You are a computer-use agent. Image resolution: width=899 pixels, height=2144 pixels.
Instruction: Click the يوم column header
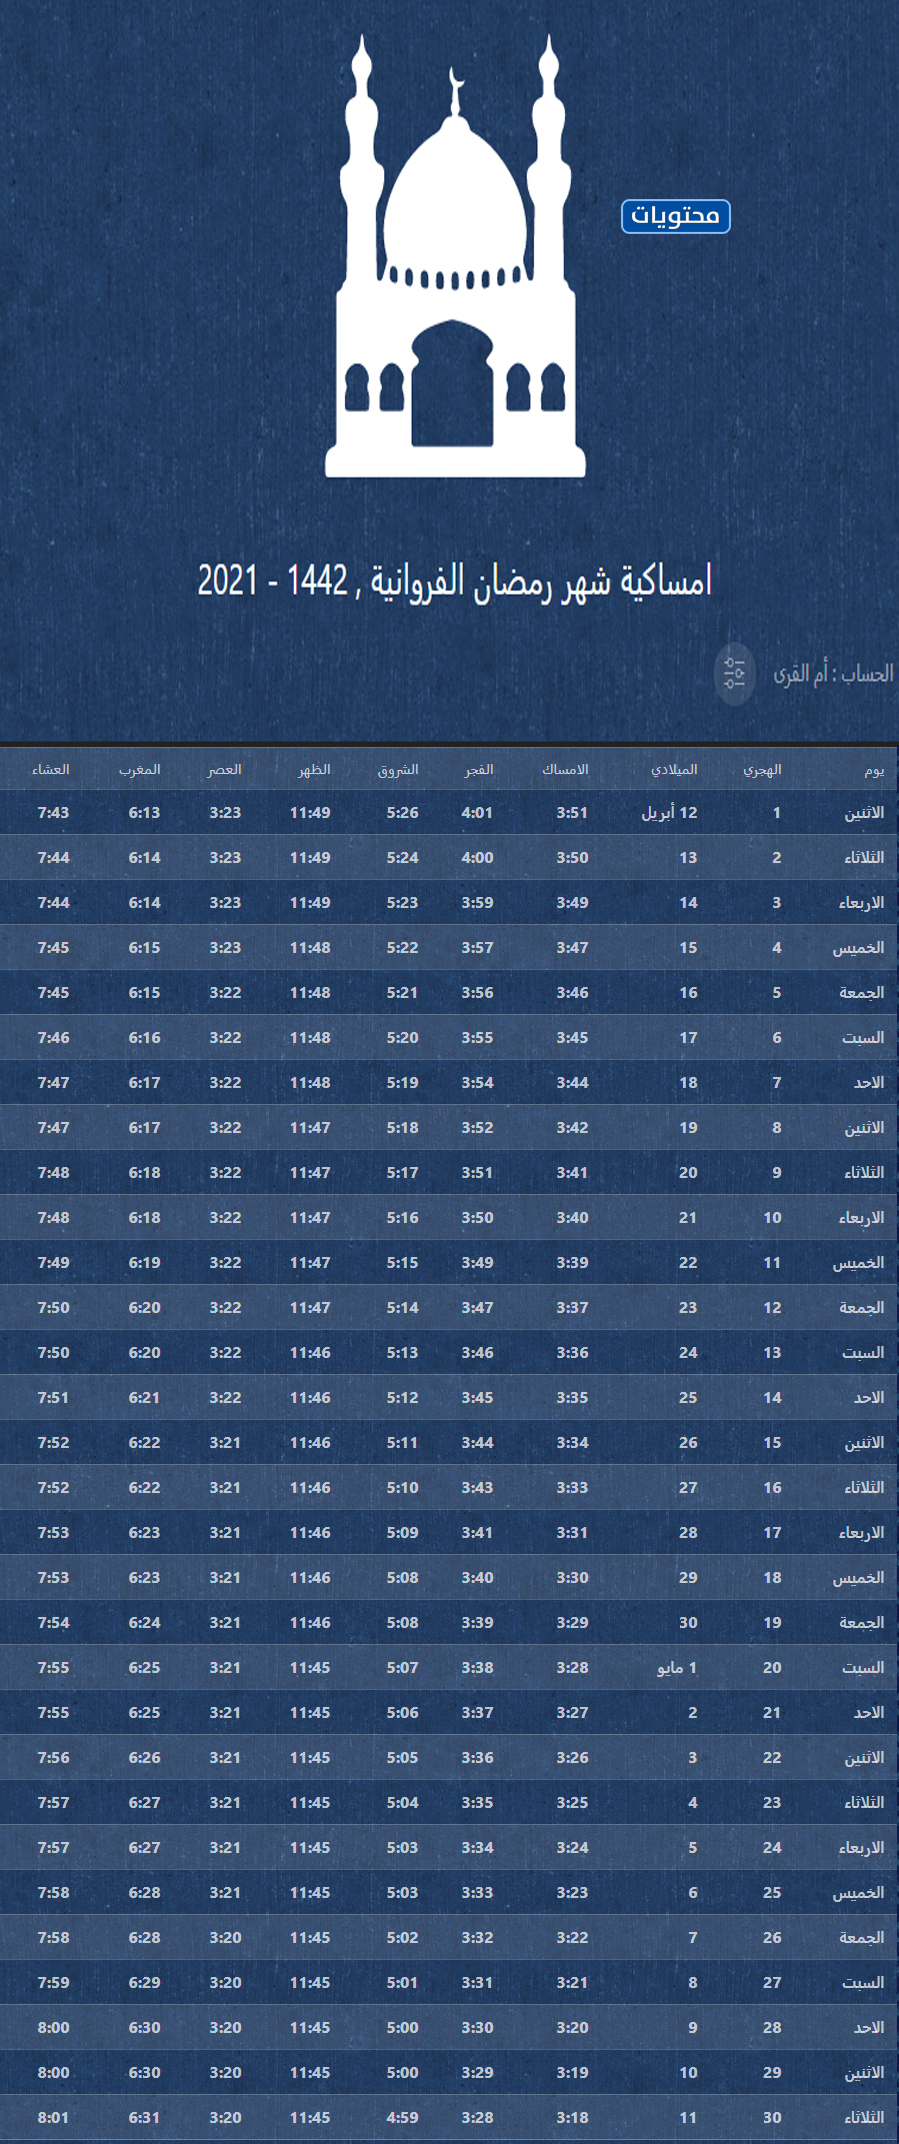pyautogui.click(x=874, y=769)
